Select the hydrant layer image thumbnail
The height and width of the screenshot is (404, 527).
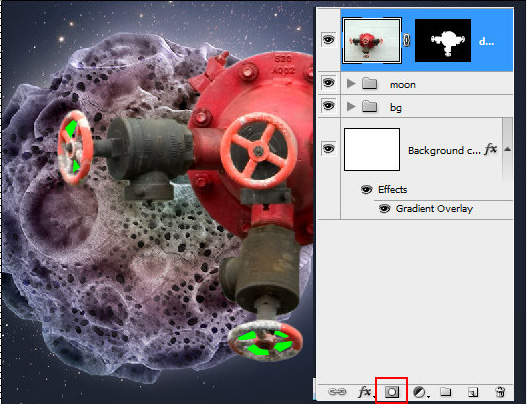372,41
